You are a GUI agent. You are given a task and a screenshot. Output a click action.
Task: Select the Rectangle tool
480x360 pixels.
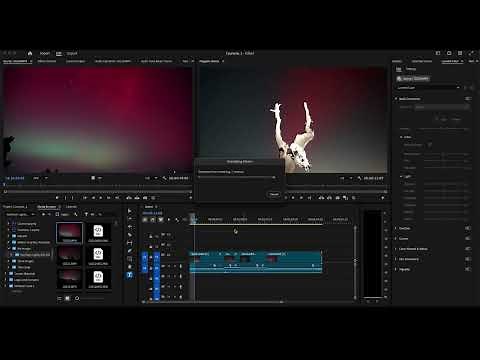[130, 259]
